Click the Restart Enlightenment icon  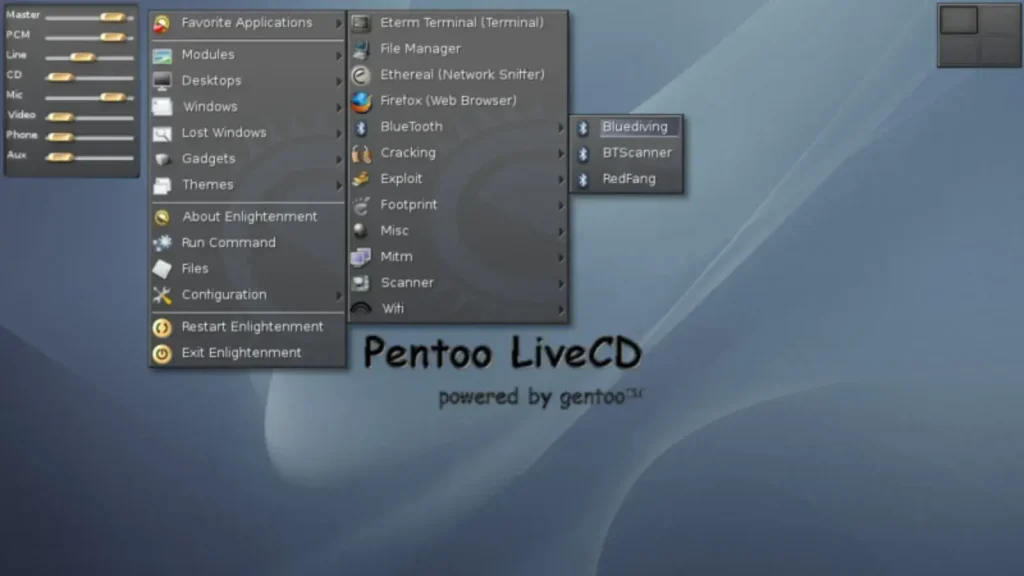(x=162, y=327)
